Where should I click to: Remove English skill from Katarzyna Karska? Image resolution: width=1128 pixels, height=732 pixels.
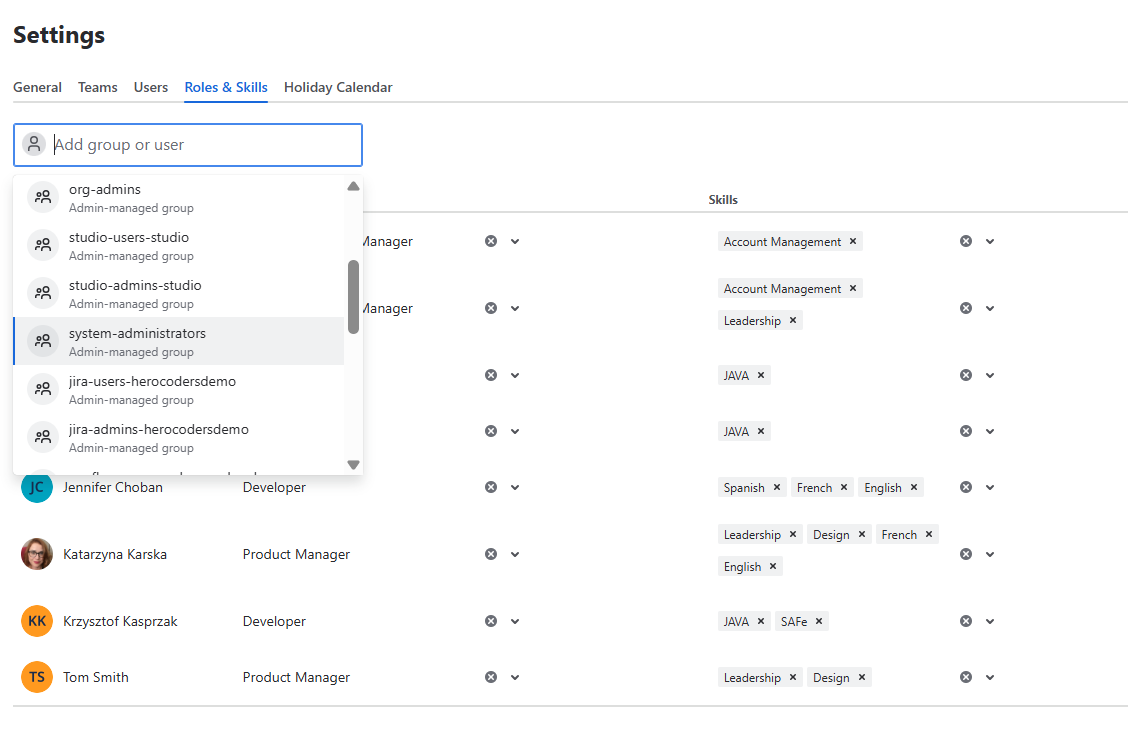[x=773, y=567]
